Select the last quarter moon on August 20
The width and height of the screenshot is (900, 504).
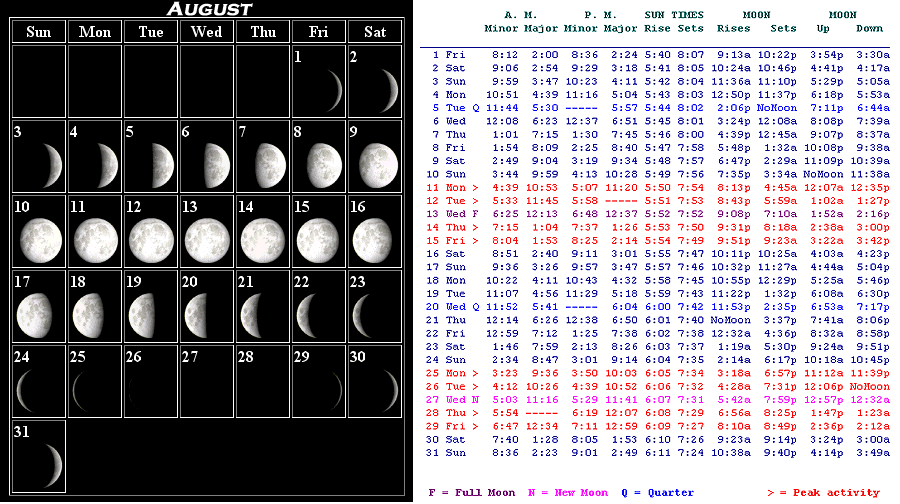(x=209, y=315)
